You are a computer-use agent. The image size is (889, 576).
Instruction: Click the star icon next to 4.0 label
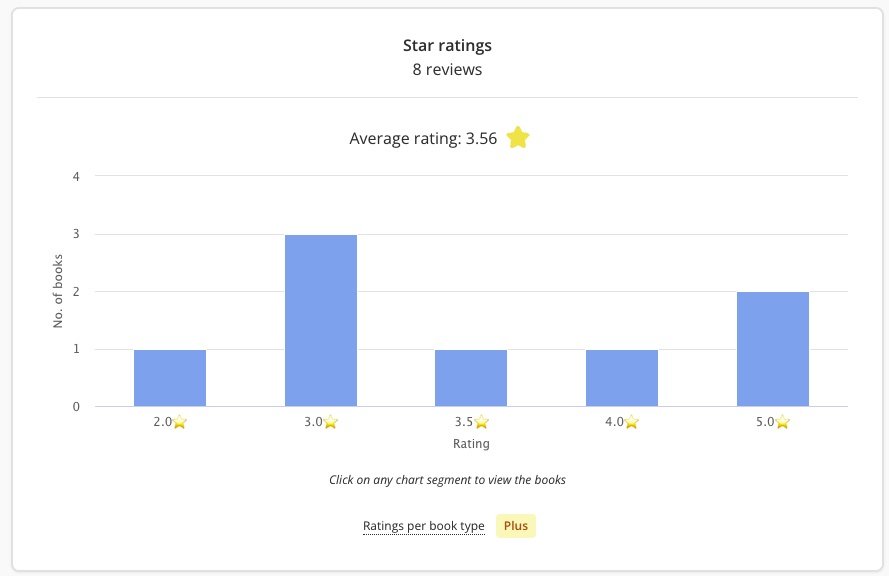632,422
